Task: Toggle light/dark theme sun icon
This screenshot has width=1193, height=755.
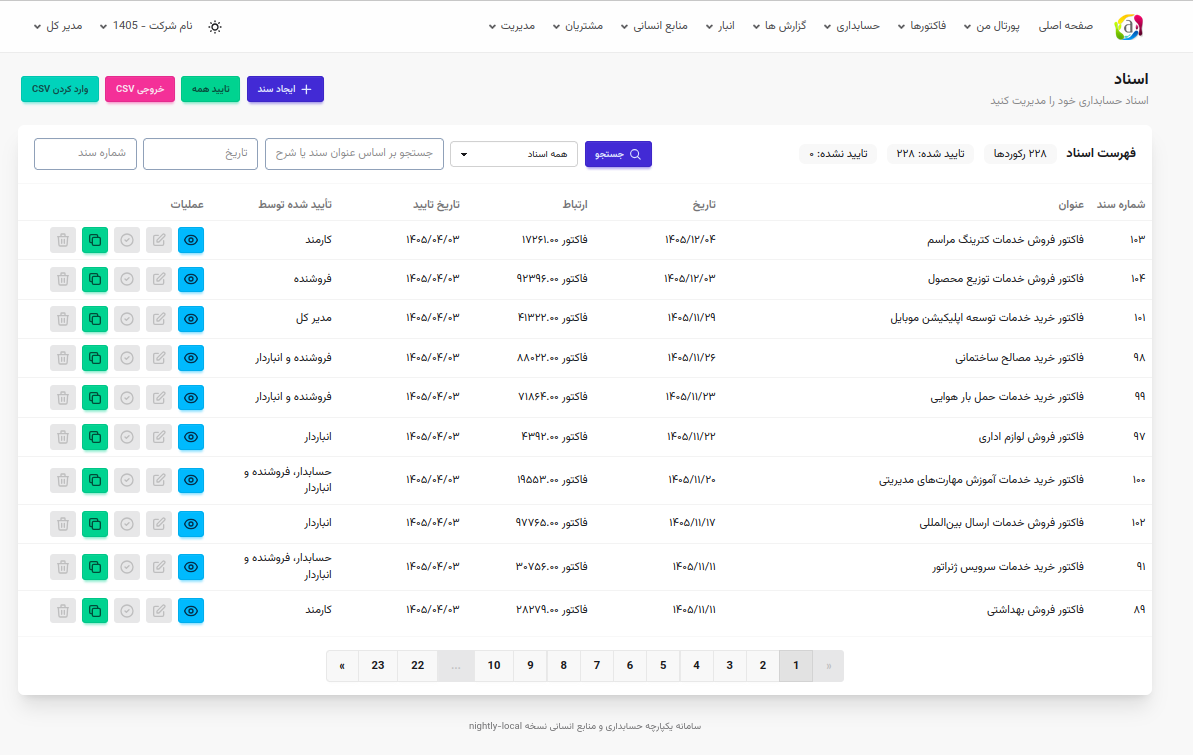Action: (x=215, y=27)
